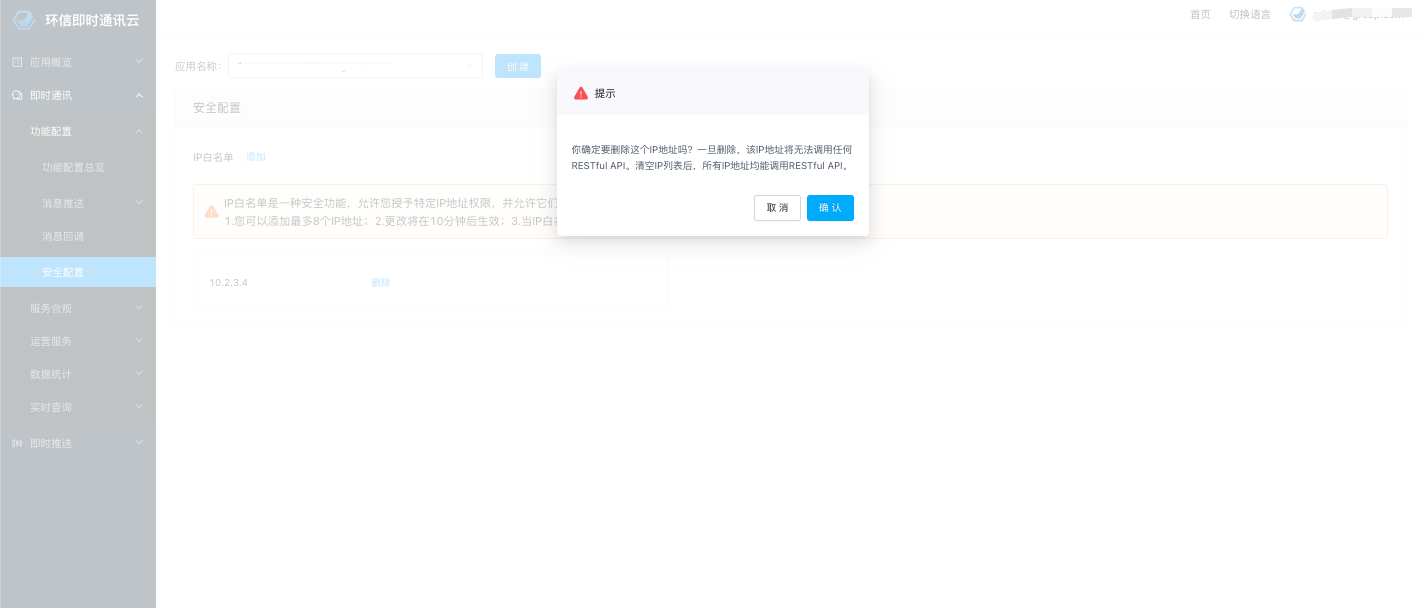Click 切换语言 in the top bar
The image size is (1424, 608).
point(1249,14)
